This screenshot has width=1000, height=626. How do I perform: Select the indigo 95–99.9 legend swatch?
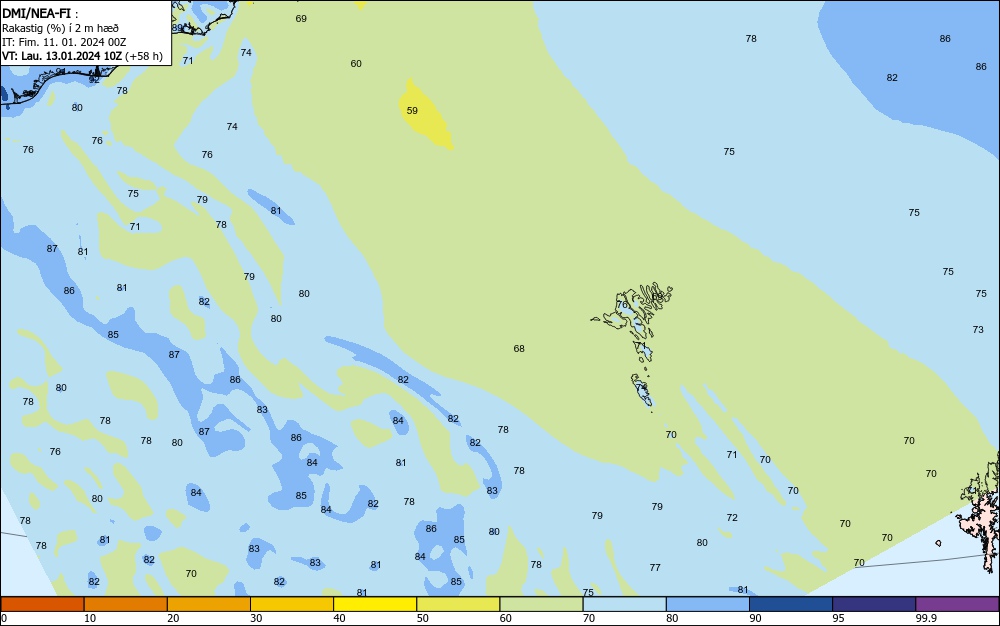pyautogui.click(x=874, y=604)
